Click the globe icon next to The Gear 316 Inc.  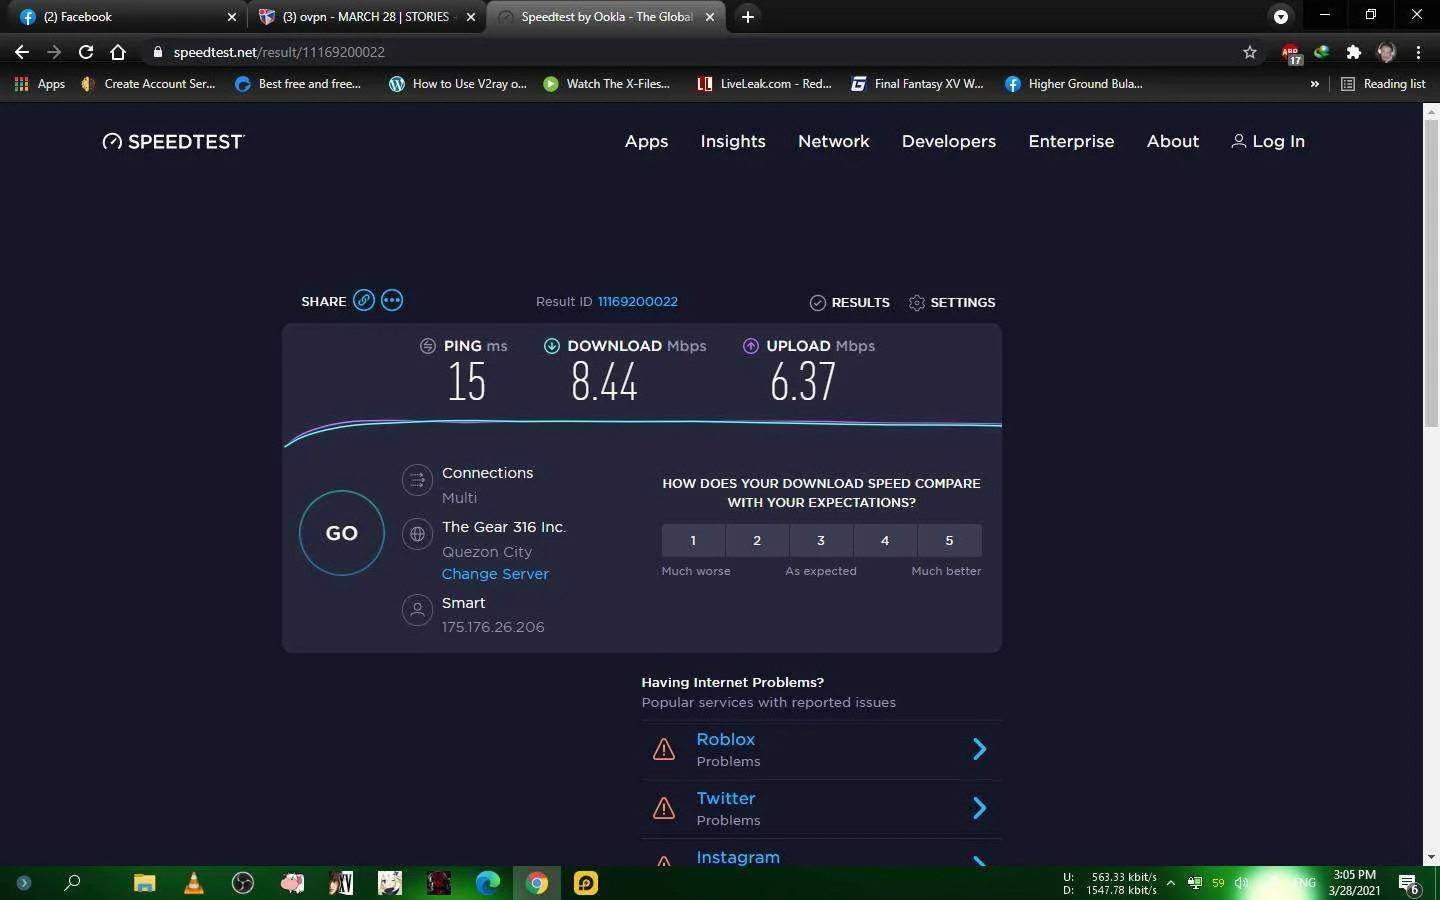tap(417, 535)
